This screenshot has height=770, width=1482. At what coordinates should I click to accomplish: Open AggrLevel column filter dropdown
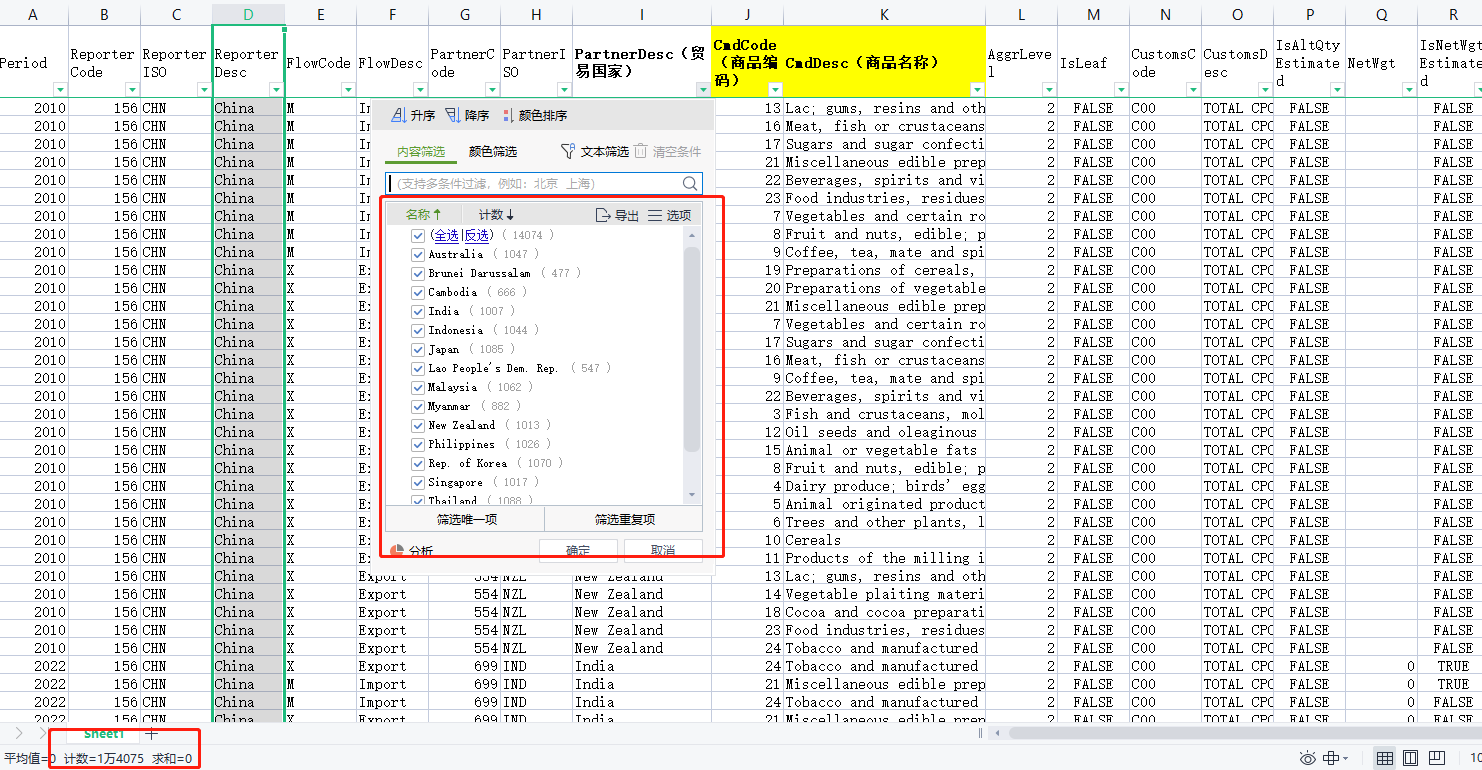pyautogui.click(x=1049, y=89)
